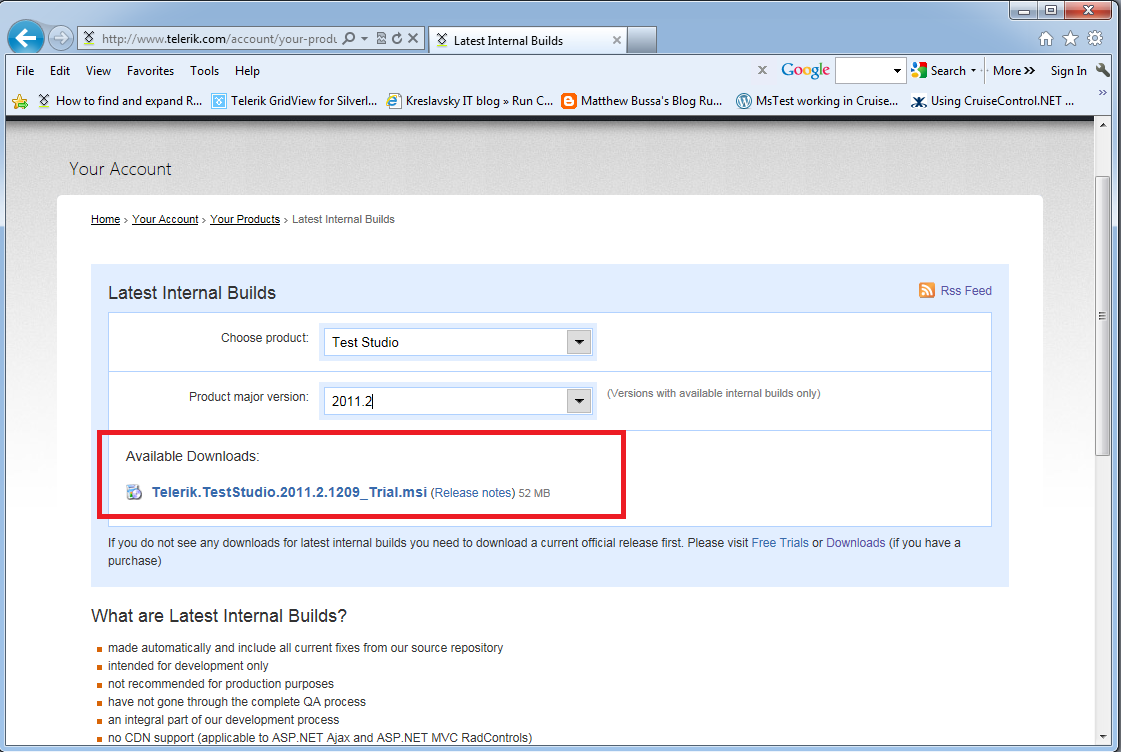Click the page scrollbar up arrow
This screenshot has width=1121, height=752.
coord(1102,125)
